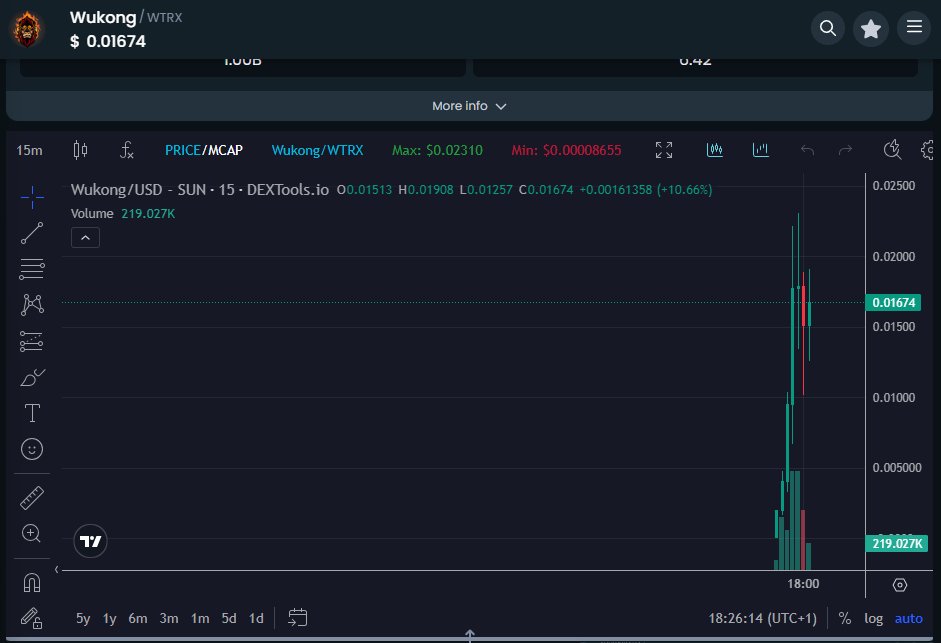Image resolution: width=941 pixels, height=643 pixels.
Task: Click the up arrow panel handle
Action: coord(470,635)
